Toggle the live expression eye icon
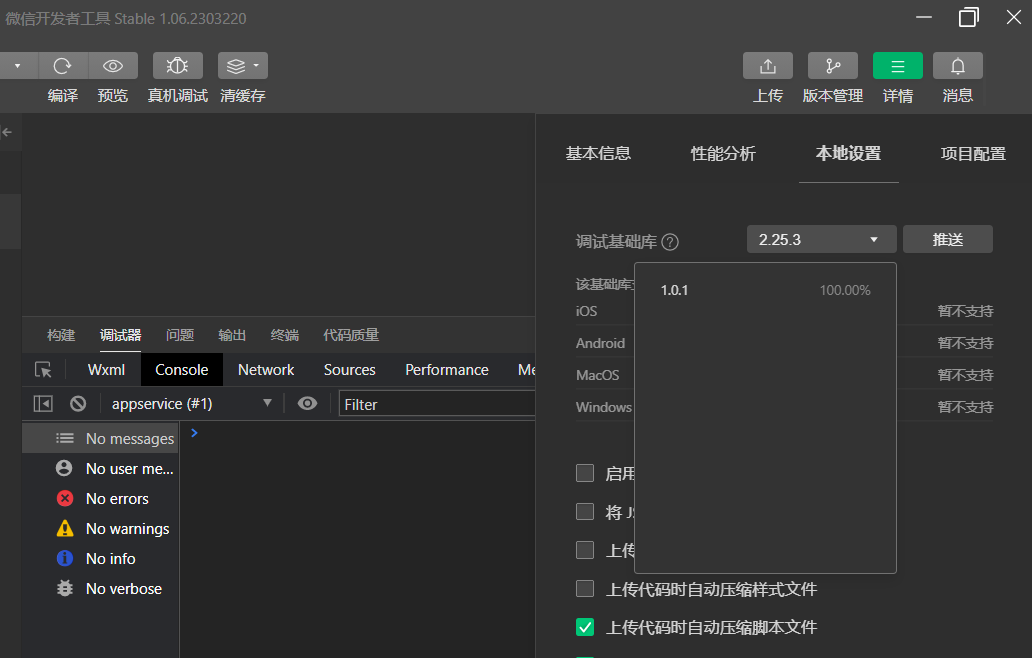This screenshot has width=1032, height=658. coord(307,403)
